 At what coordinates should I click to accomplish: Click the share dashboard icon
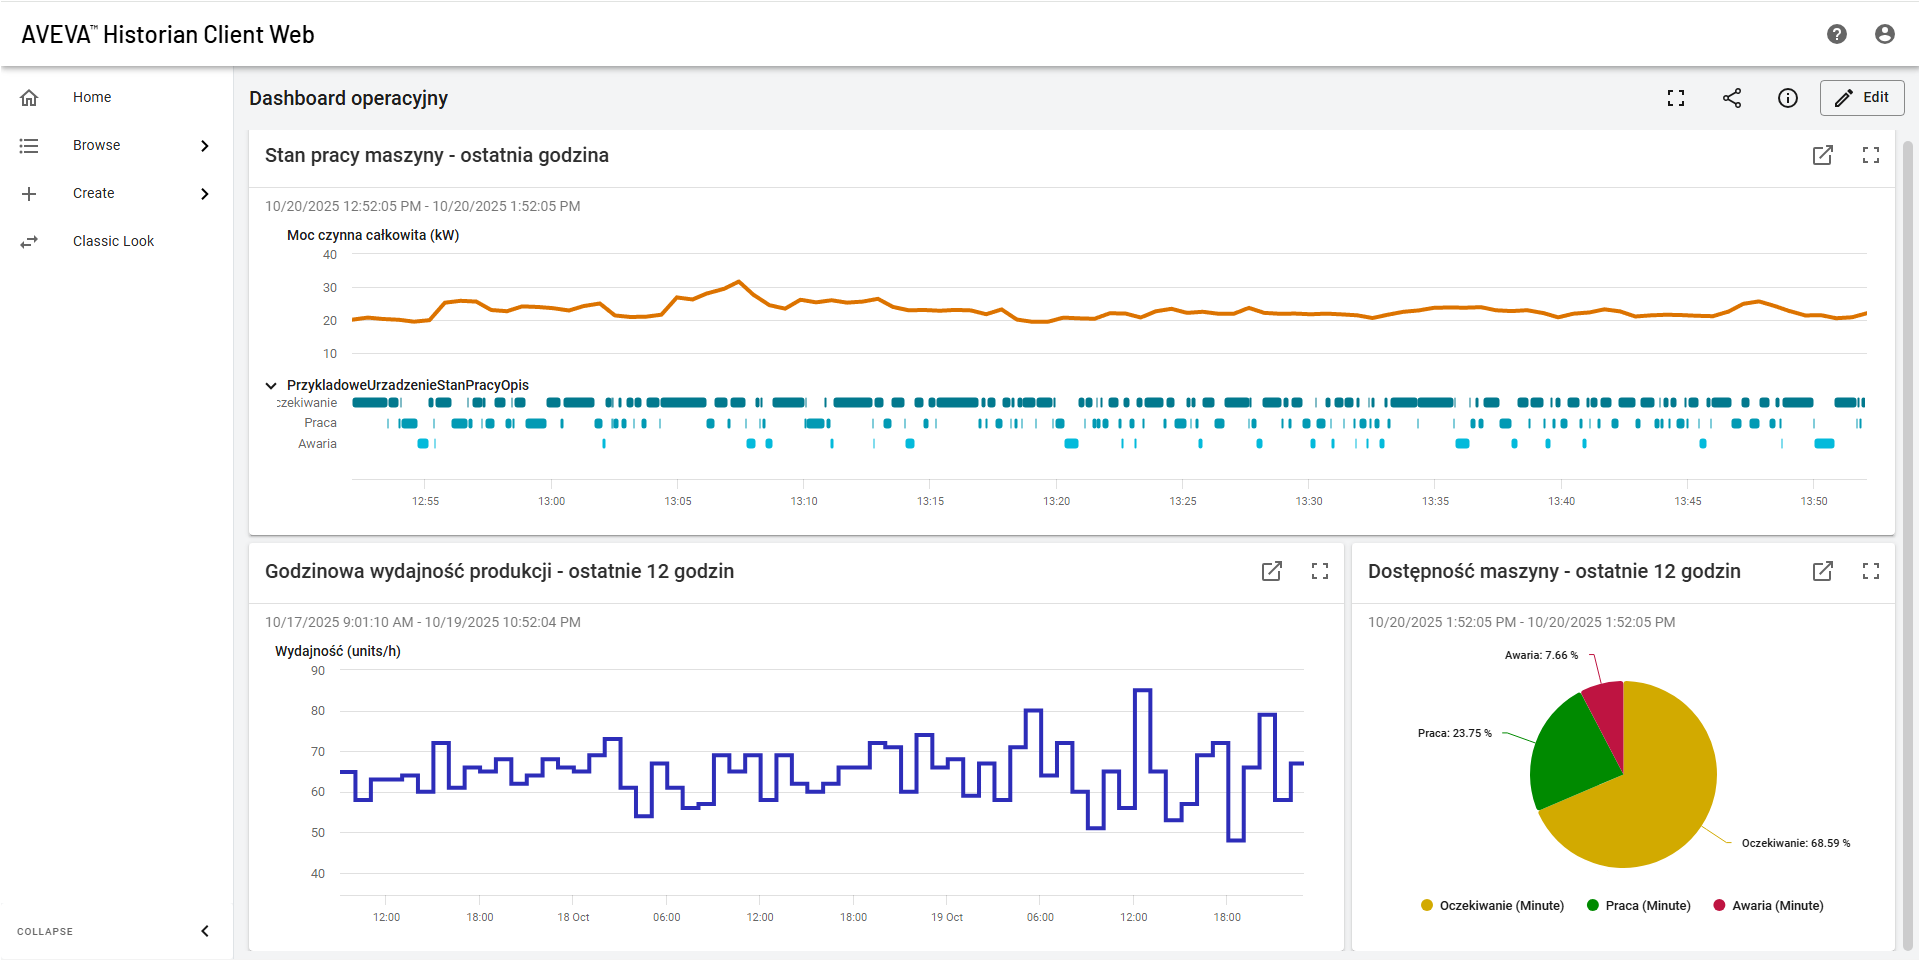point(1732,98)
